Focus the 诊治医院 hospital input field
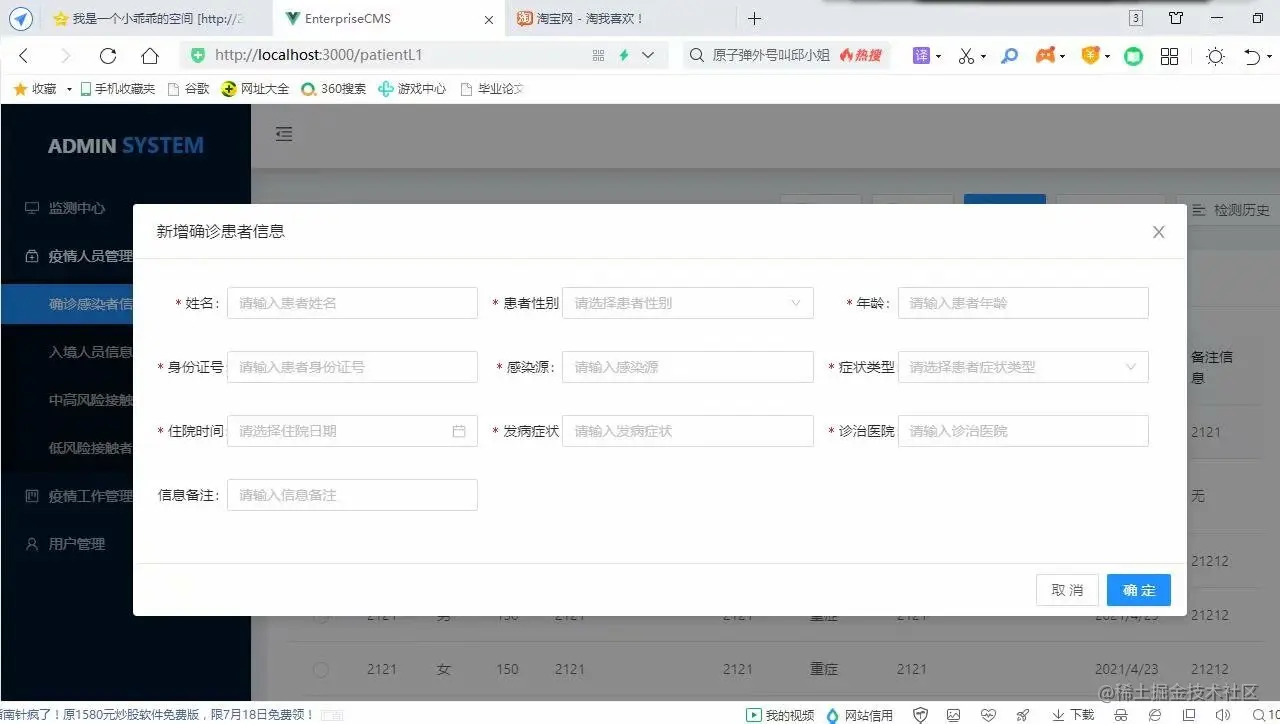 1023,431
